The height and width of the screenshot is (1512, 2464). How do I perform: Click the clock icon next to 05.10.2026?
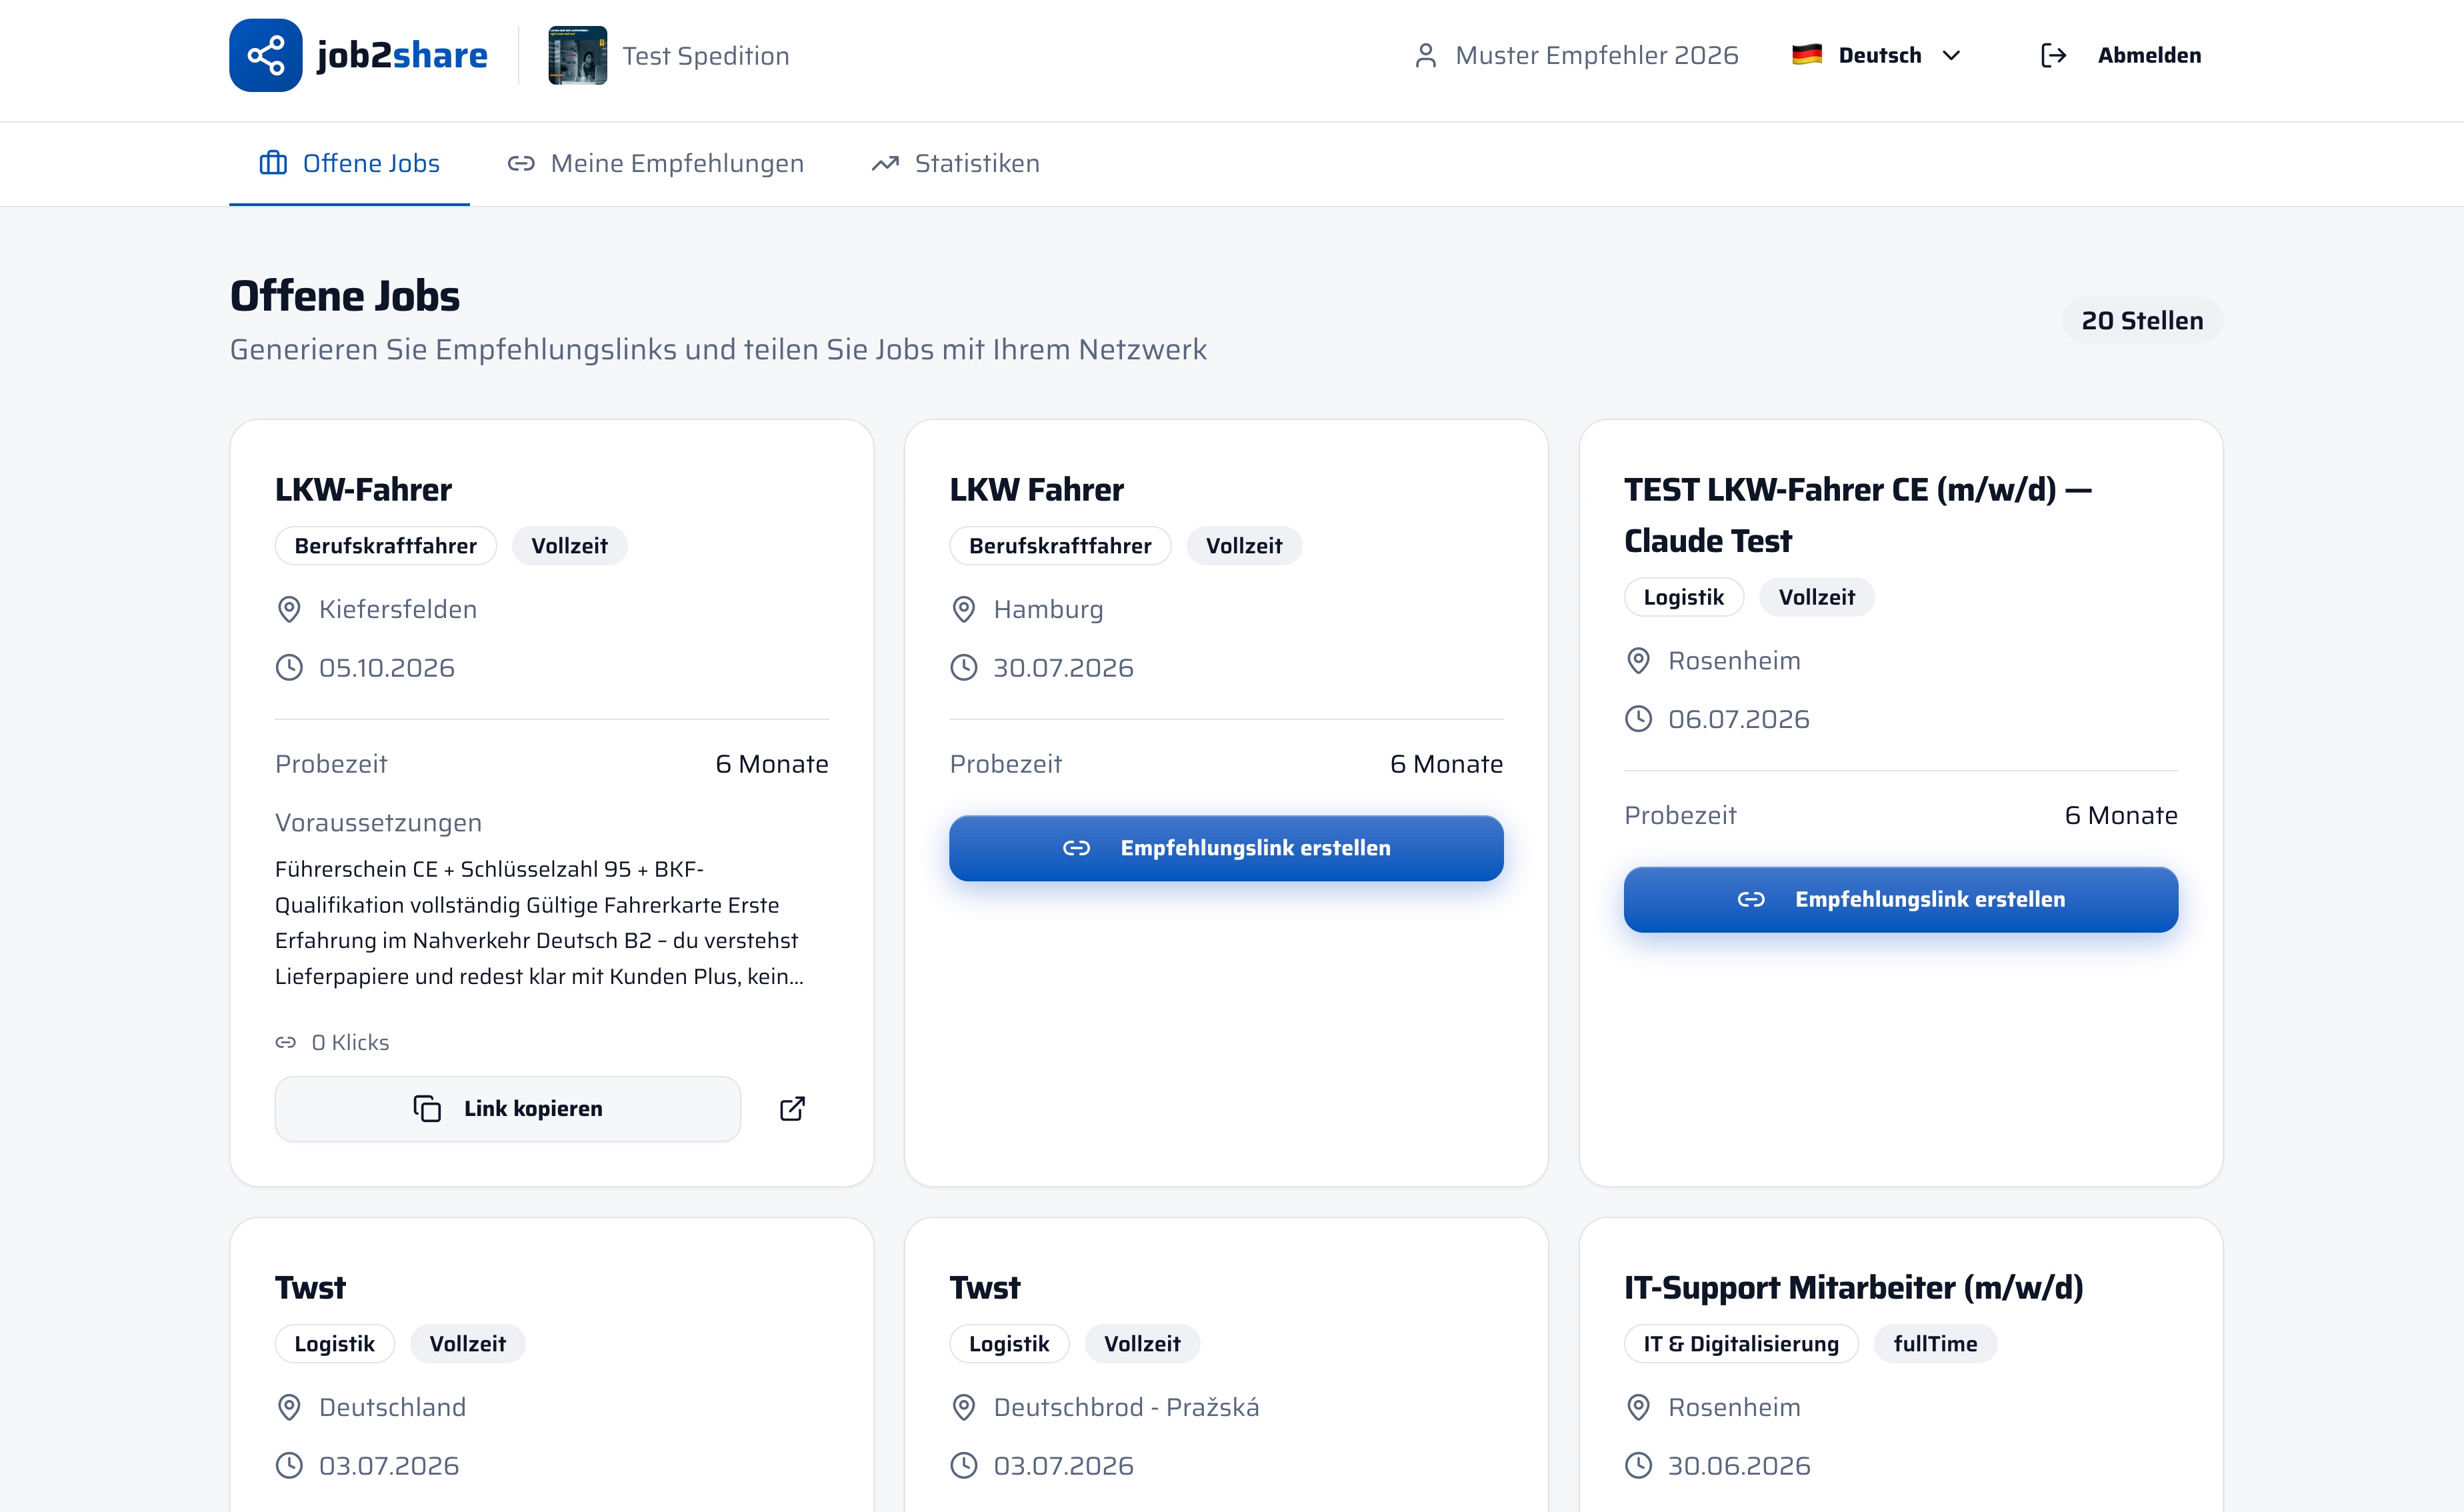pyautogui.click(x=289, y=667)
